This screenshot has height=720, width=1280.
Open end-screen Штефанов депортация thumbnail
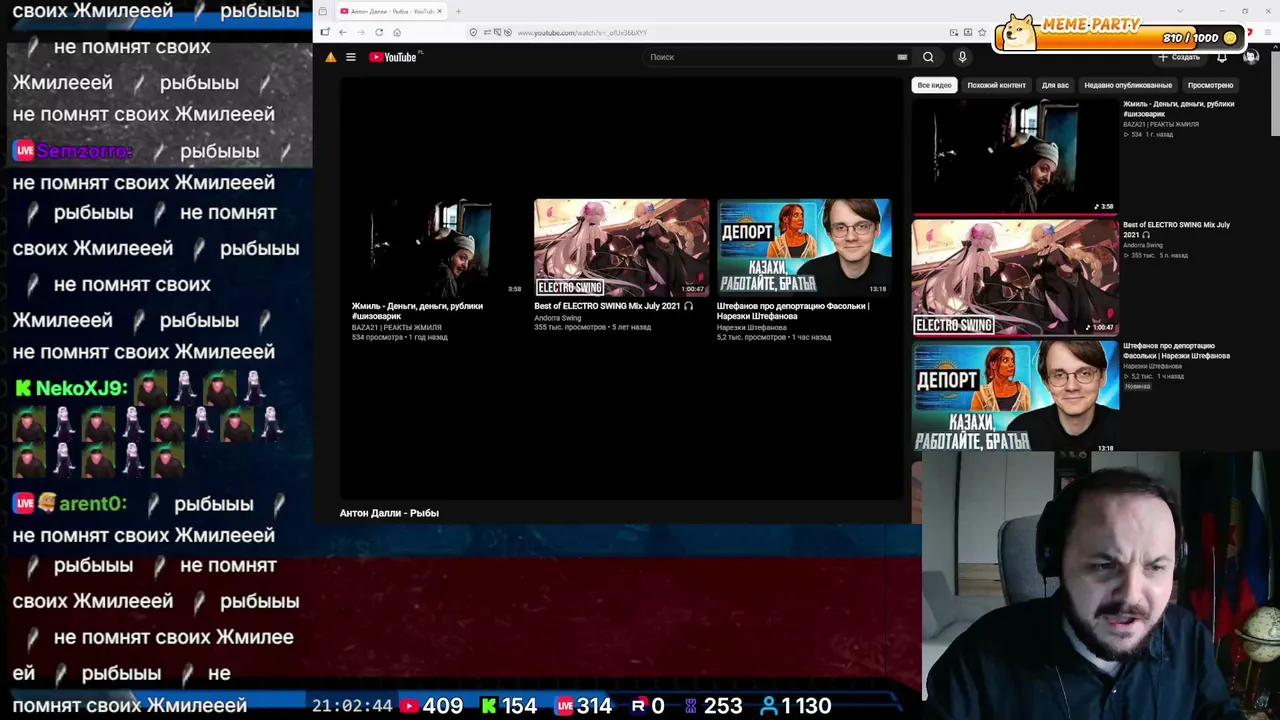coord(804,247)
